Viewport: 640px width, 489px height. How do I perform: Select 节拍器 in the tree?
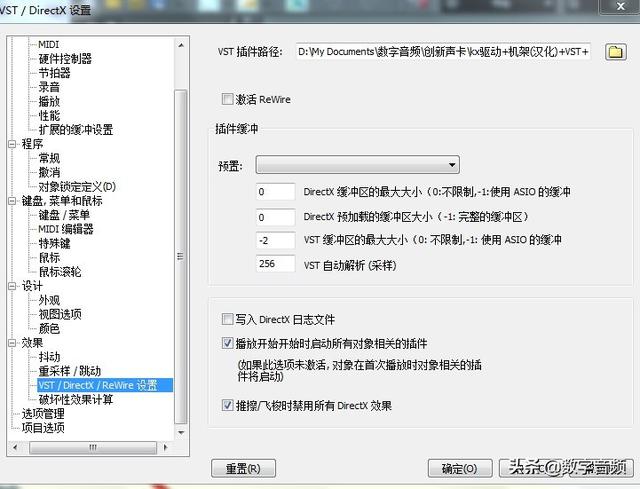pyautogui.click(x=54, y=73)
